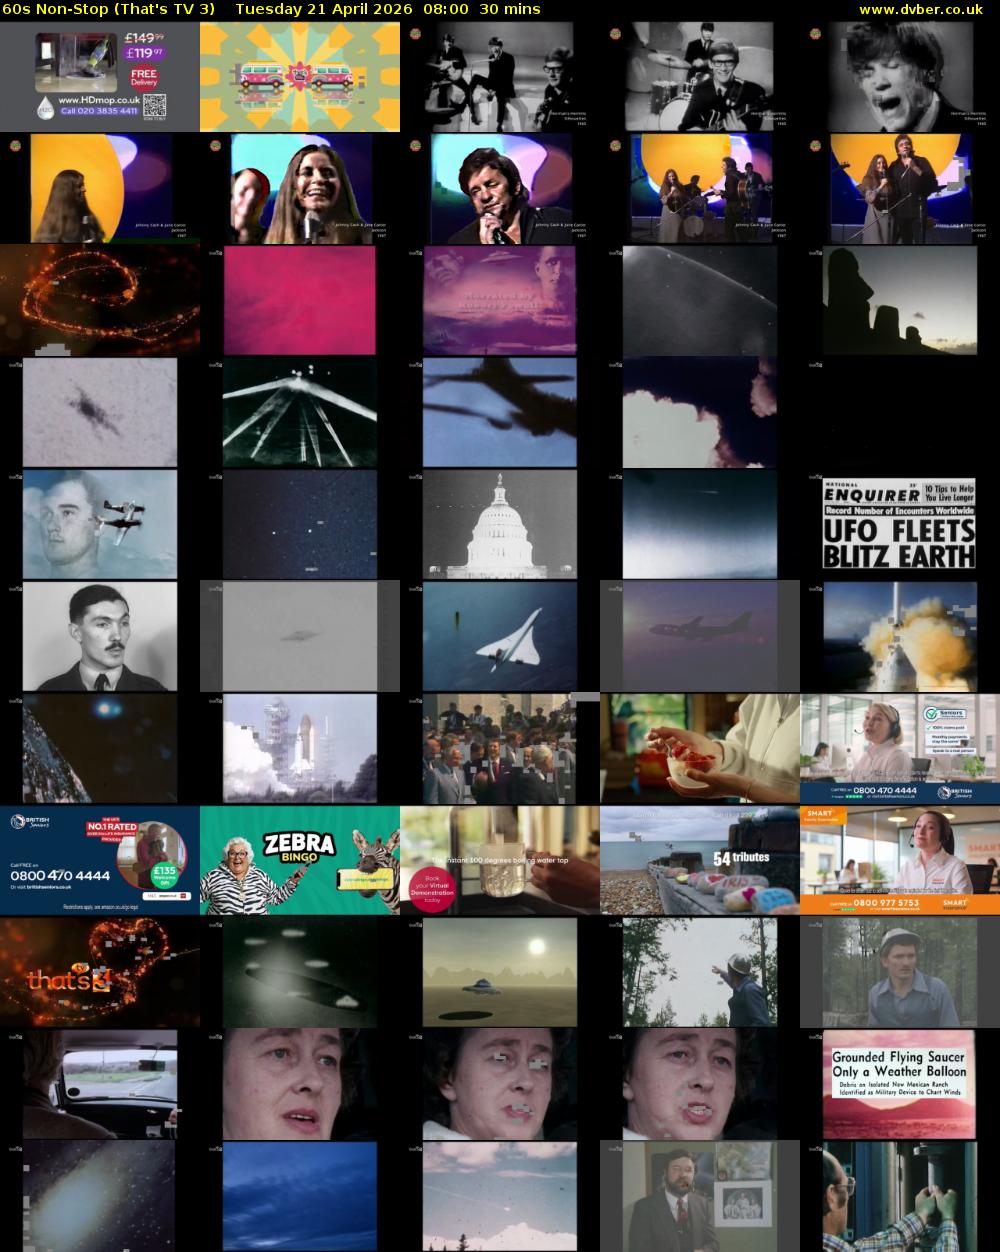Open the hands holding strawberries bowl thumbnail
This screenshot has width=1000, height=1252.
[x=700, y=749]
